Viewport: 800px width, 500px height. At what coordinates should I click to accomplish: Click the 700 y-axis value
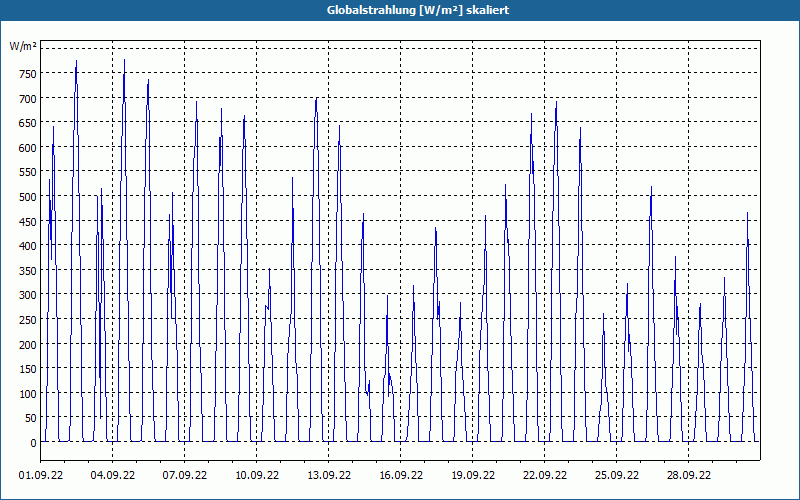pos(28,98)
